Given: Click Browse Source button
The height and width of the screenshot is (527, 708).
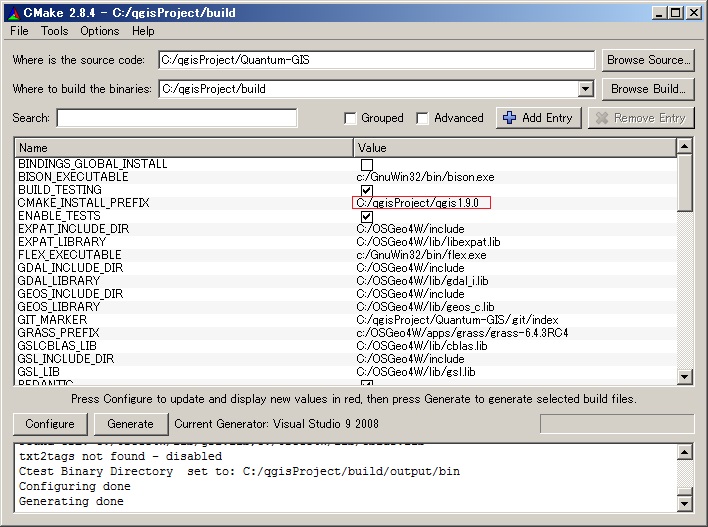Looking at the screenshot, I should 648,60.
